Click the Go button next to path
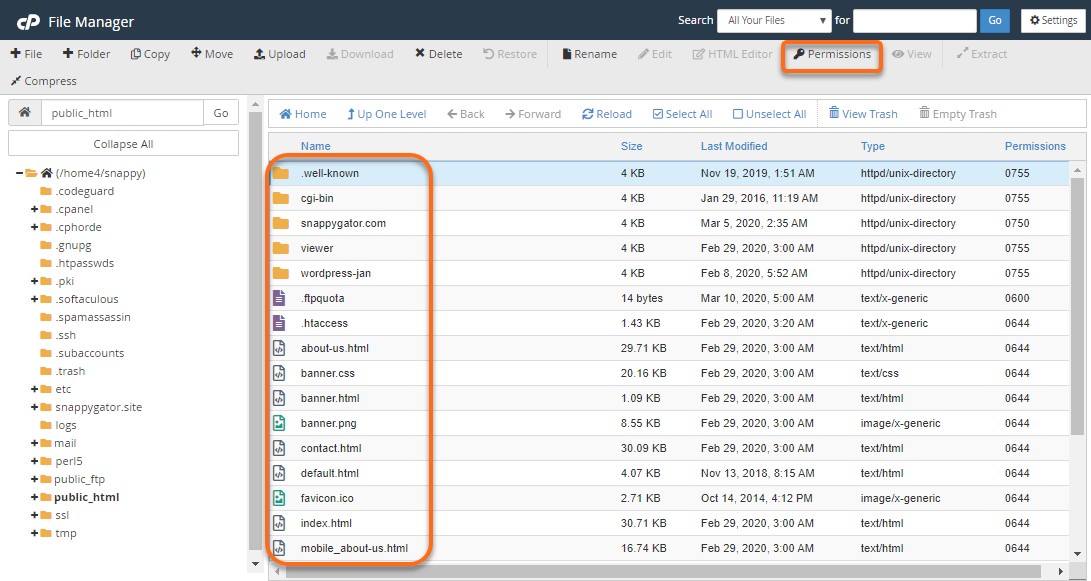The image size is (1091, 581). coord(221,112)
